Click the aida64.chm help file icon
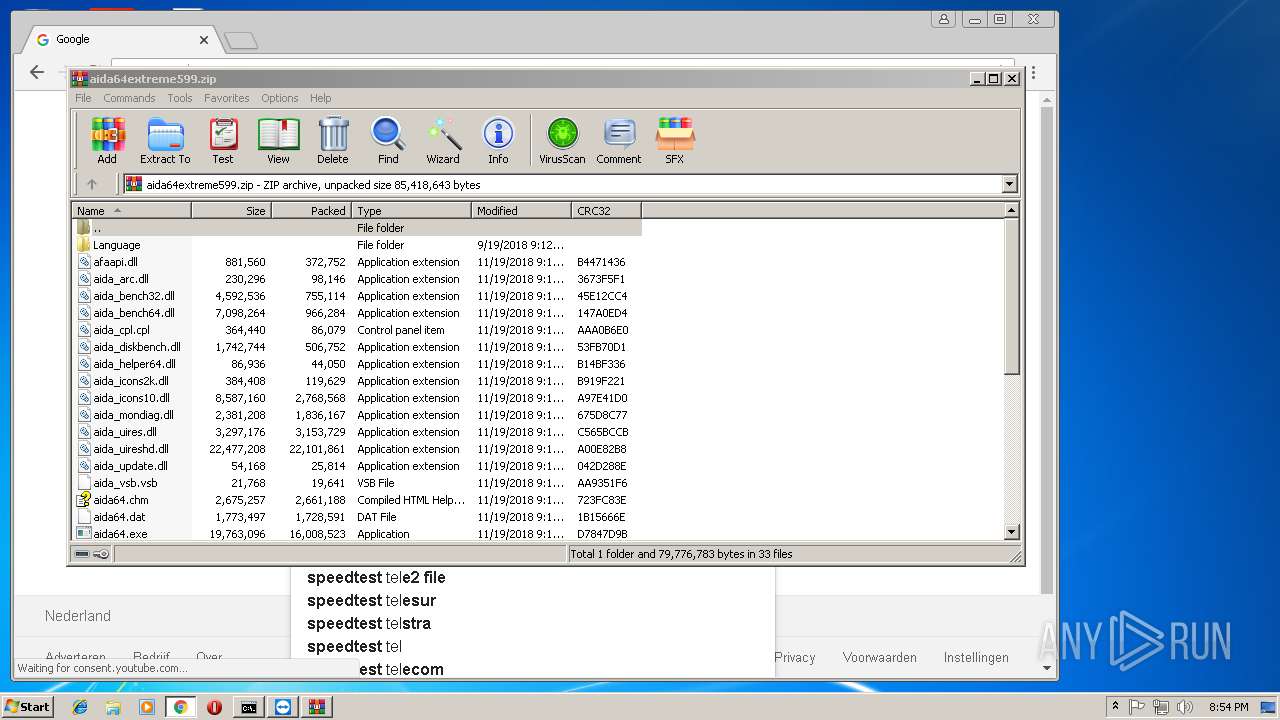The image size is (1280, 720). (84, 499)
